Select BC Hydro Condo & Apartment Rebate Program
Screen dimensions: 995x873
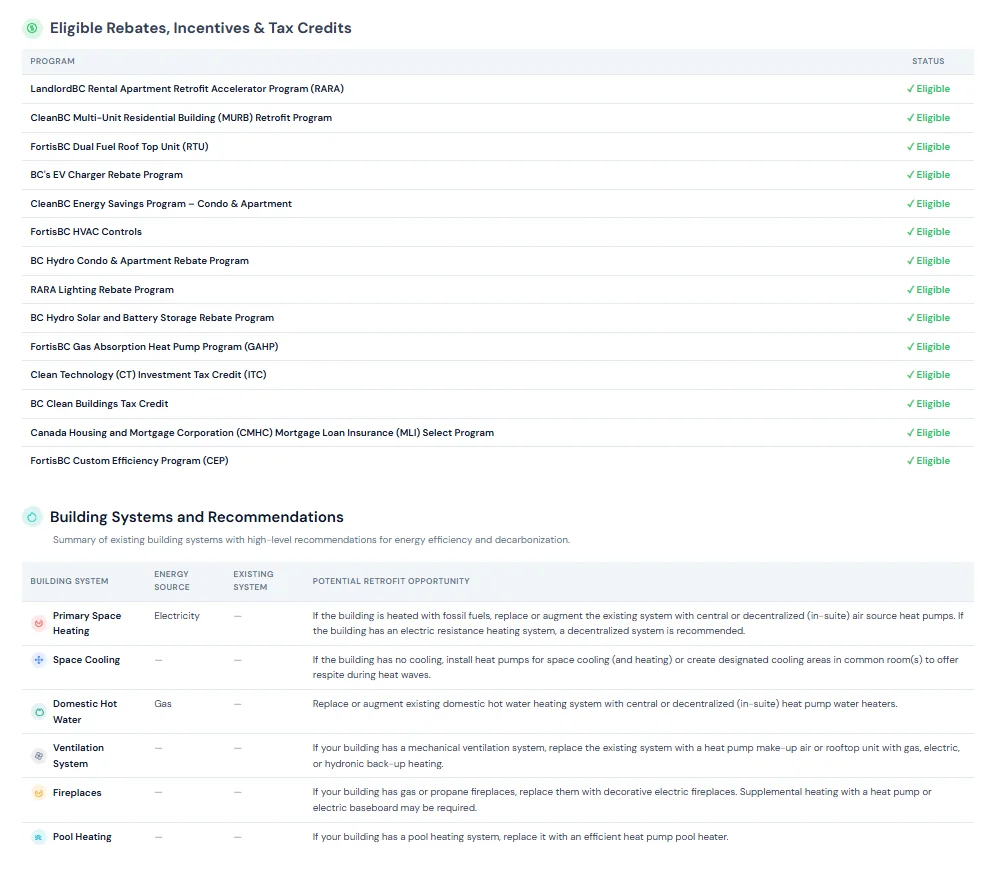498,261
